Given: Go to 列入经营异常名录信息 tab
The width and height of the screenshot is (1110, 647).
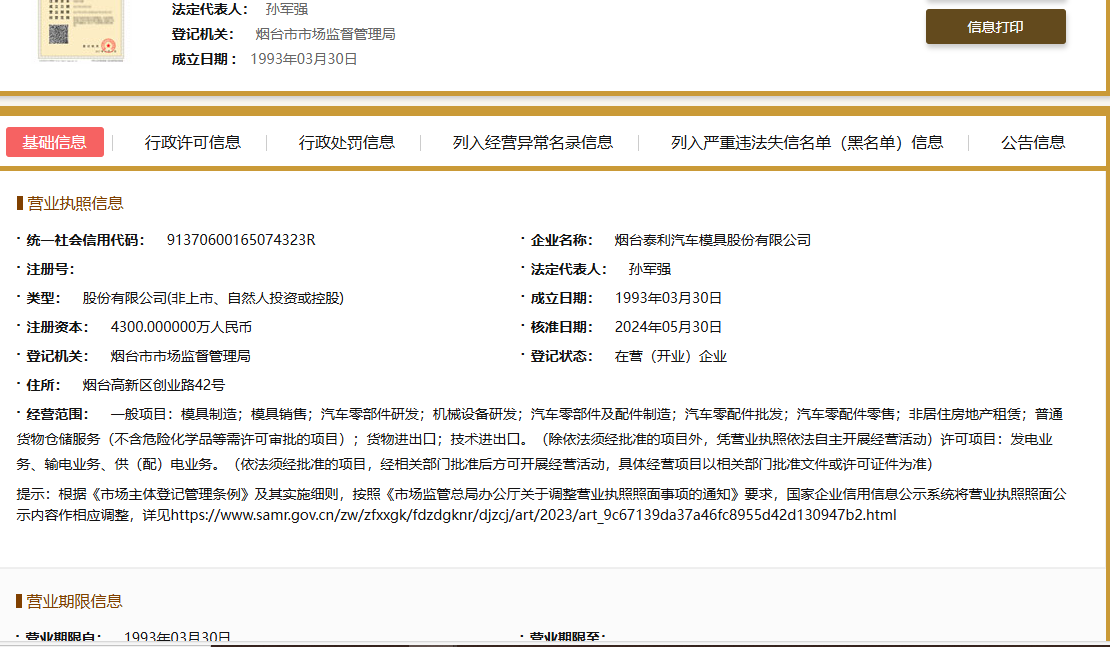Looking at the screenshot, I should (x=532, y=142).
